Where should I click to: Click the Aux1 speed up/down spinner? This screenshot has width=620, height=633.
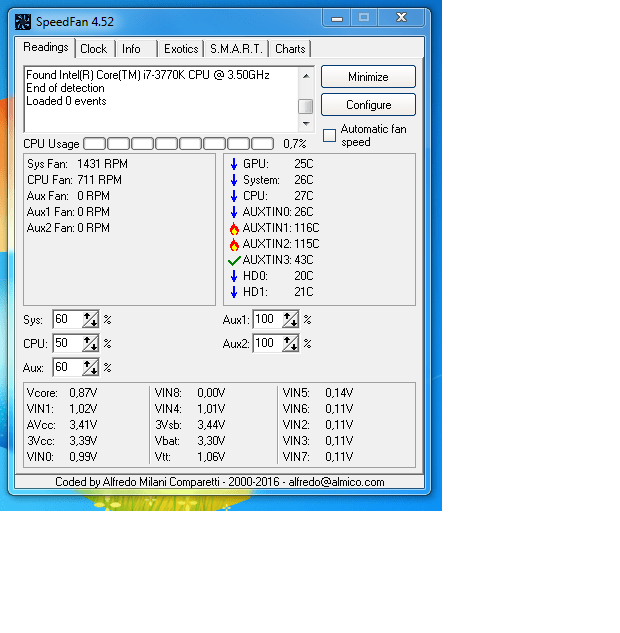291,320
